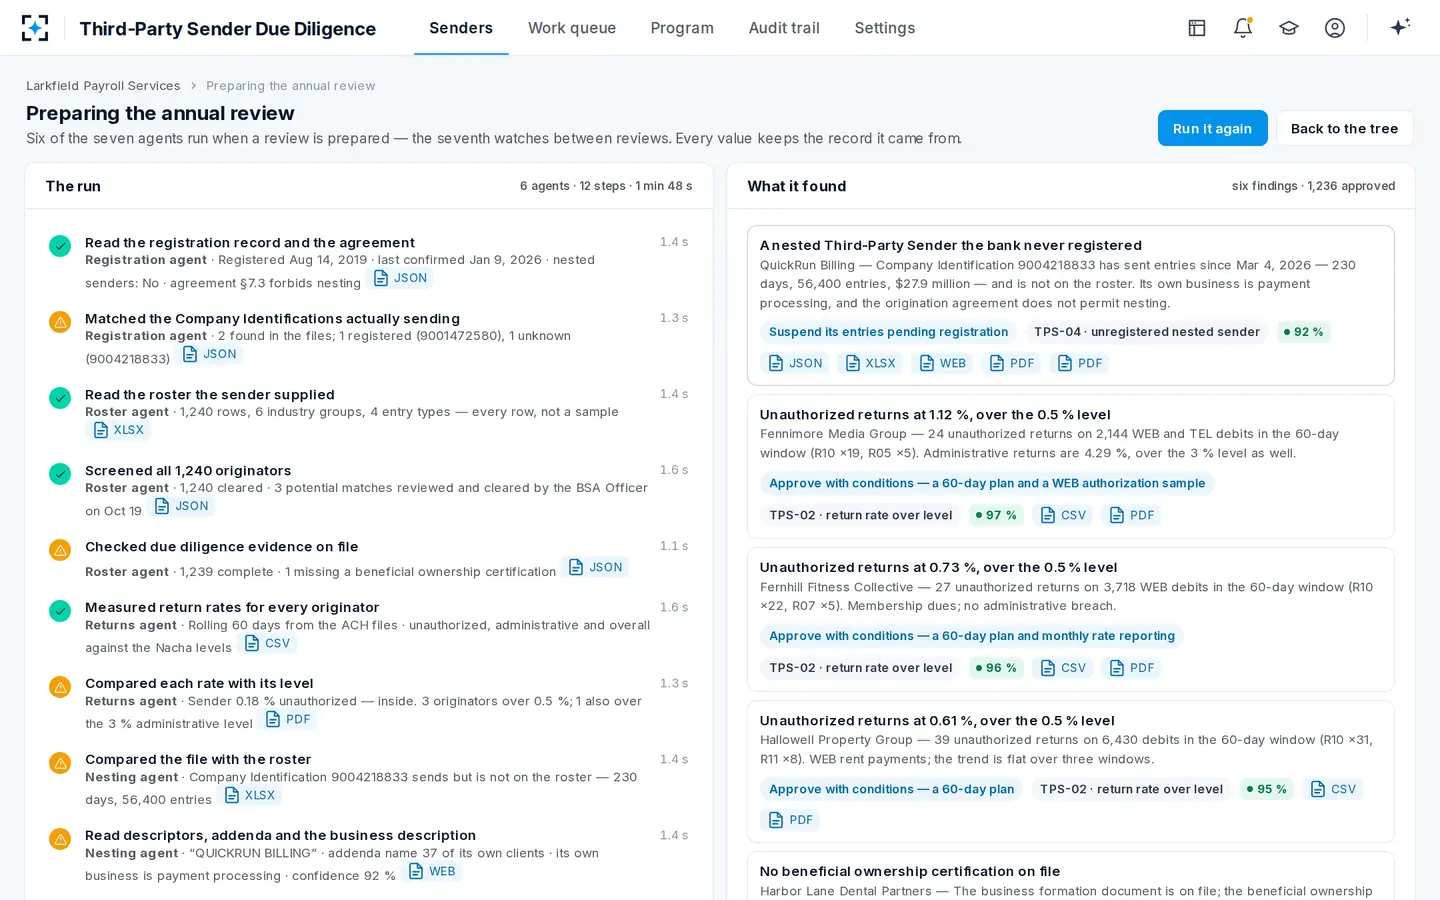Click the app logo in header
The width and height of the screenshot is (1440, 900).
tap(35, 28)
